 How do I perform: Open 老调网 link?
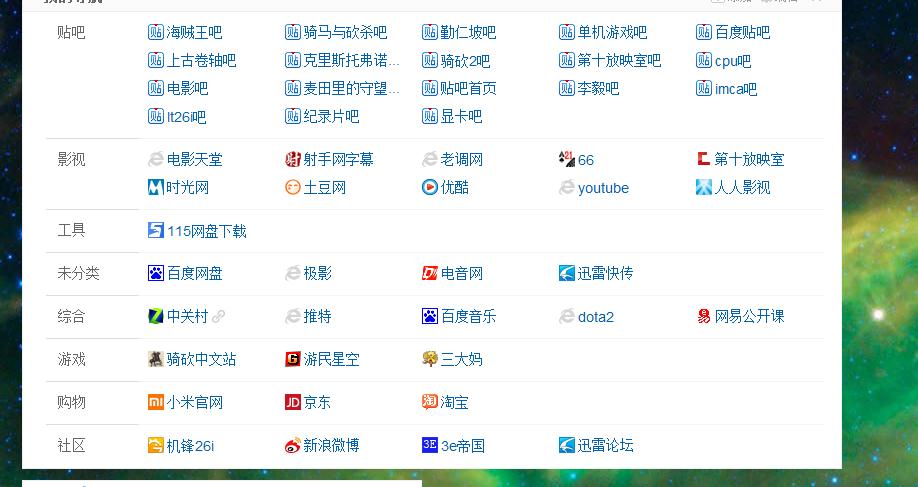pyautogui.click(x=461, y=159)
